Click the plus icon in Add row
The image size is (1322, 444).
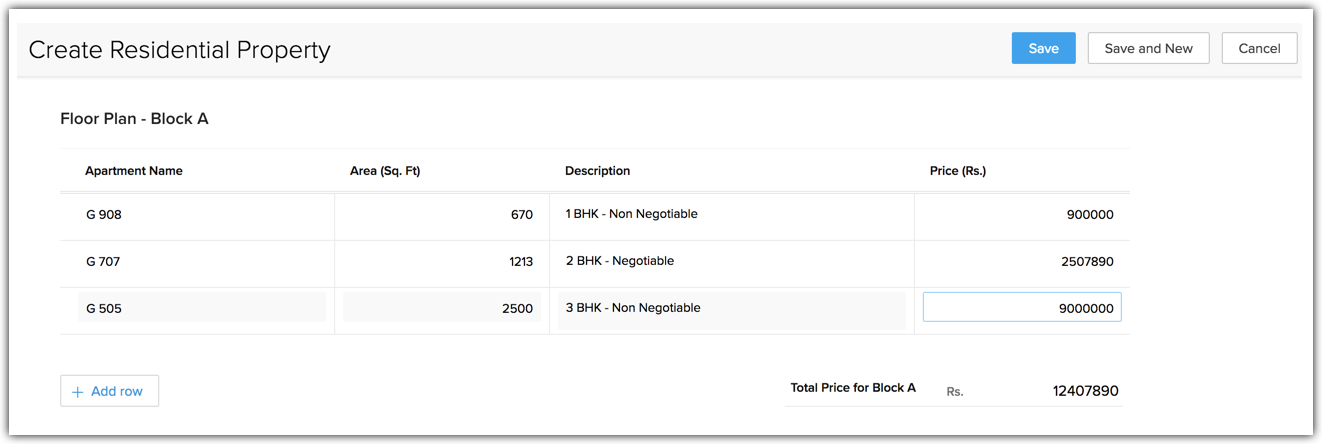tap(78, 392)
